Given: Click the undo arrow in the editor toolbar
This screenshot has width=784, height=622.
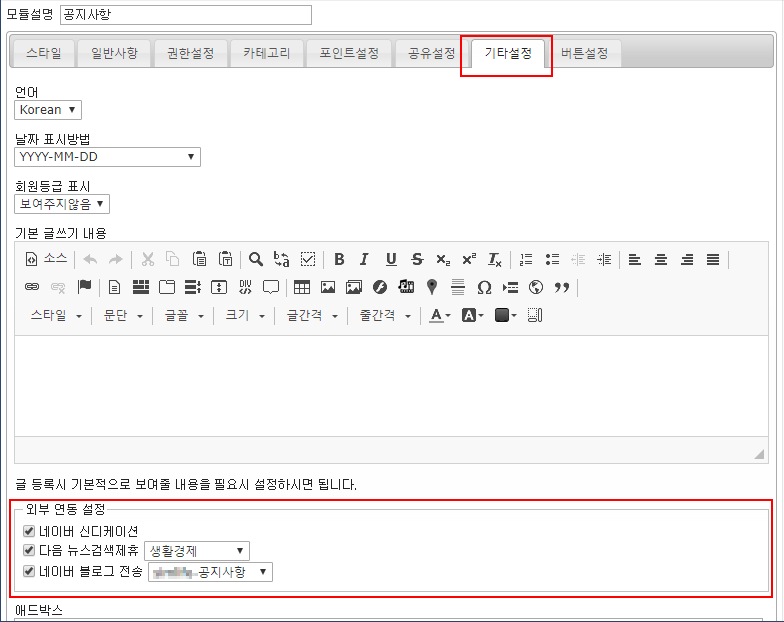Looking at the screenshot, I should (90, 260).
